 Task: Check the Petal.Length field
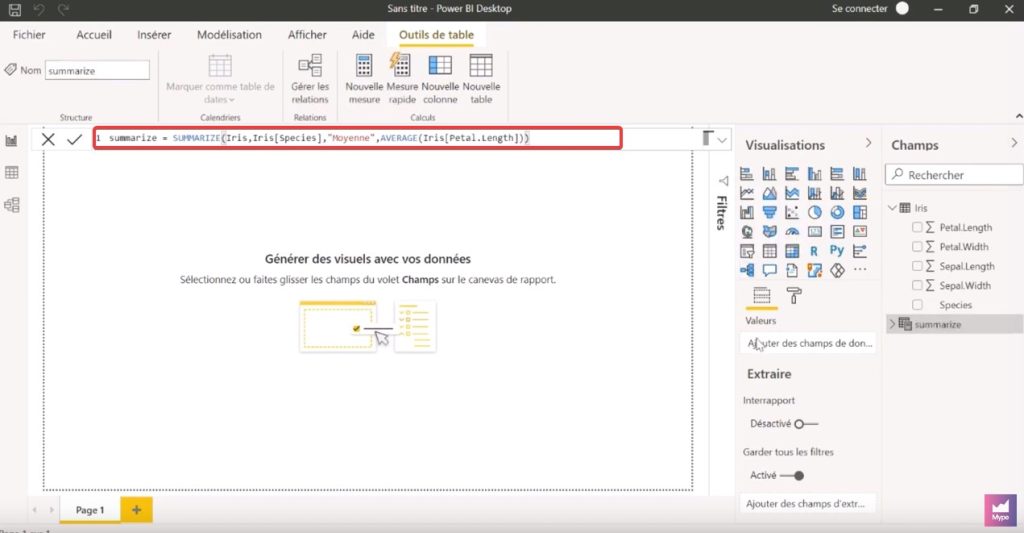click(x=917, y=227)
